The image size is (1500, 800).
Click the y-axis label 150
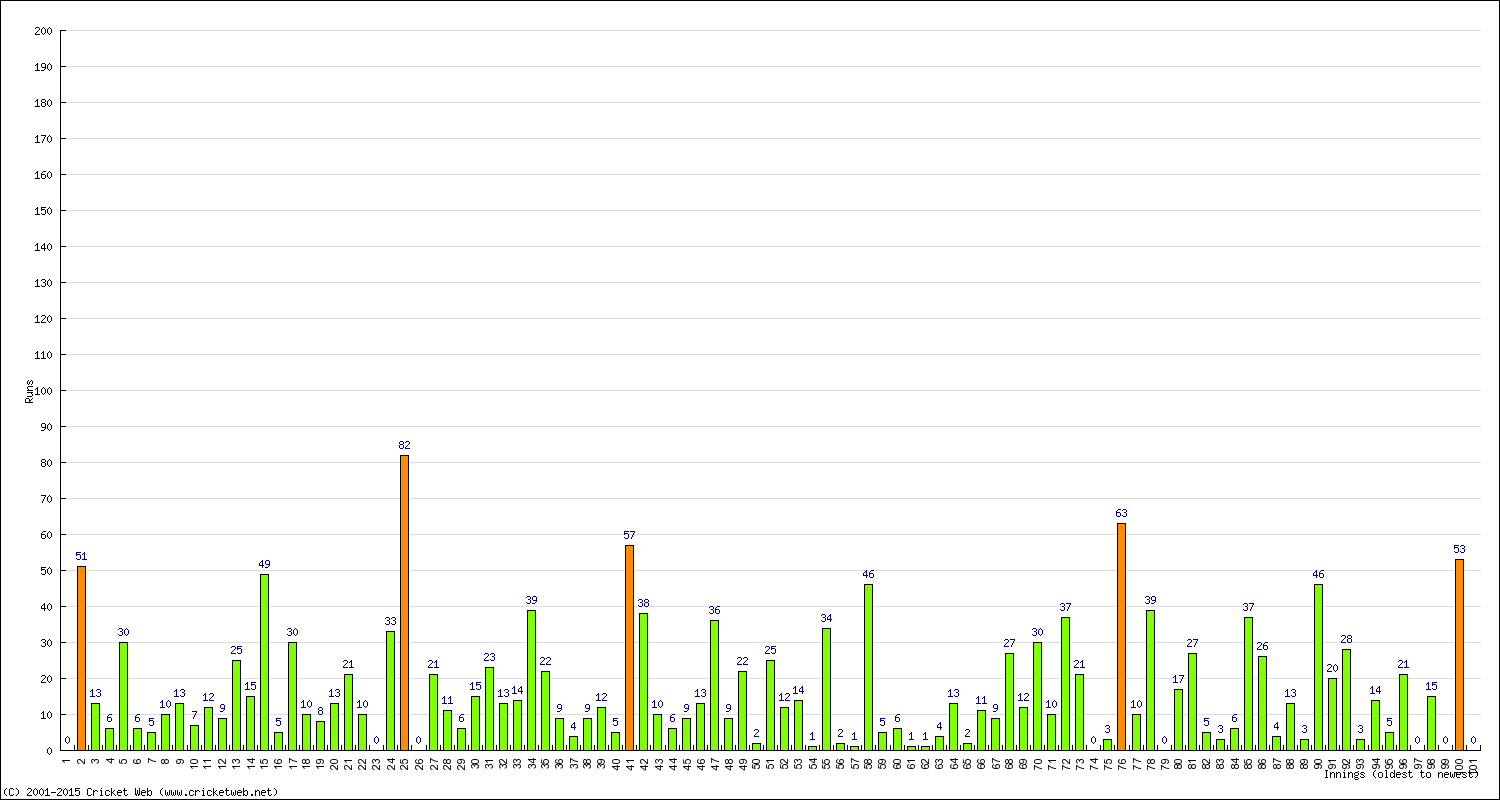tap(43, 211)
